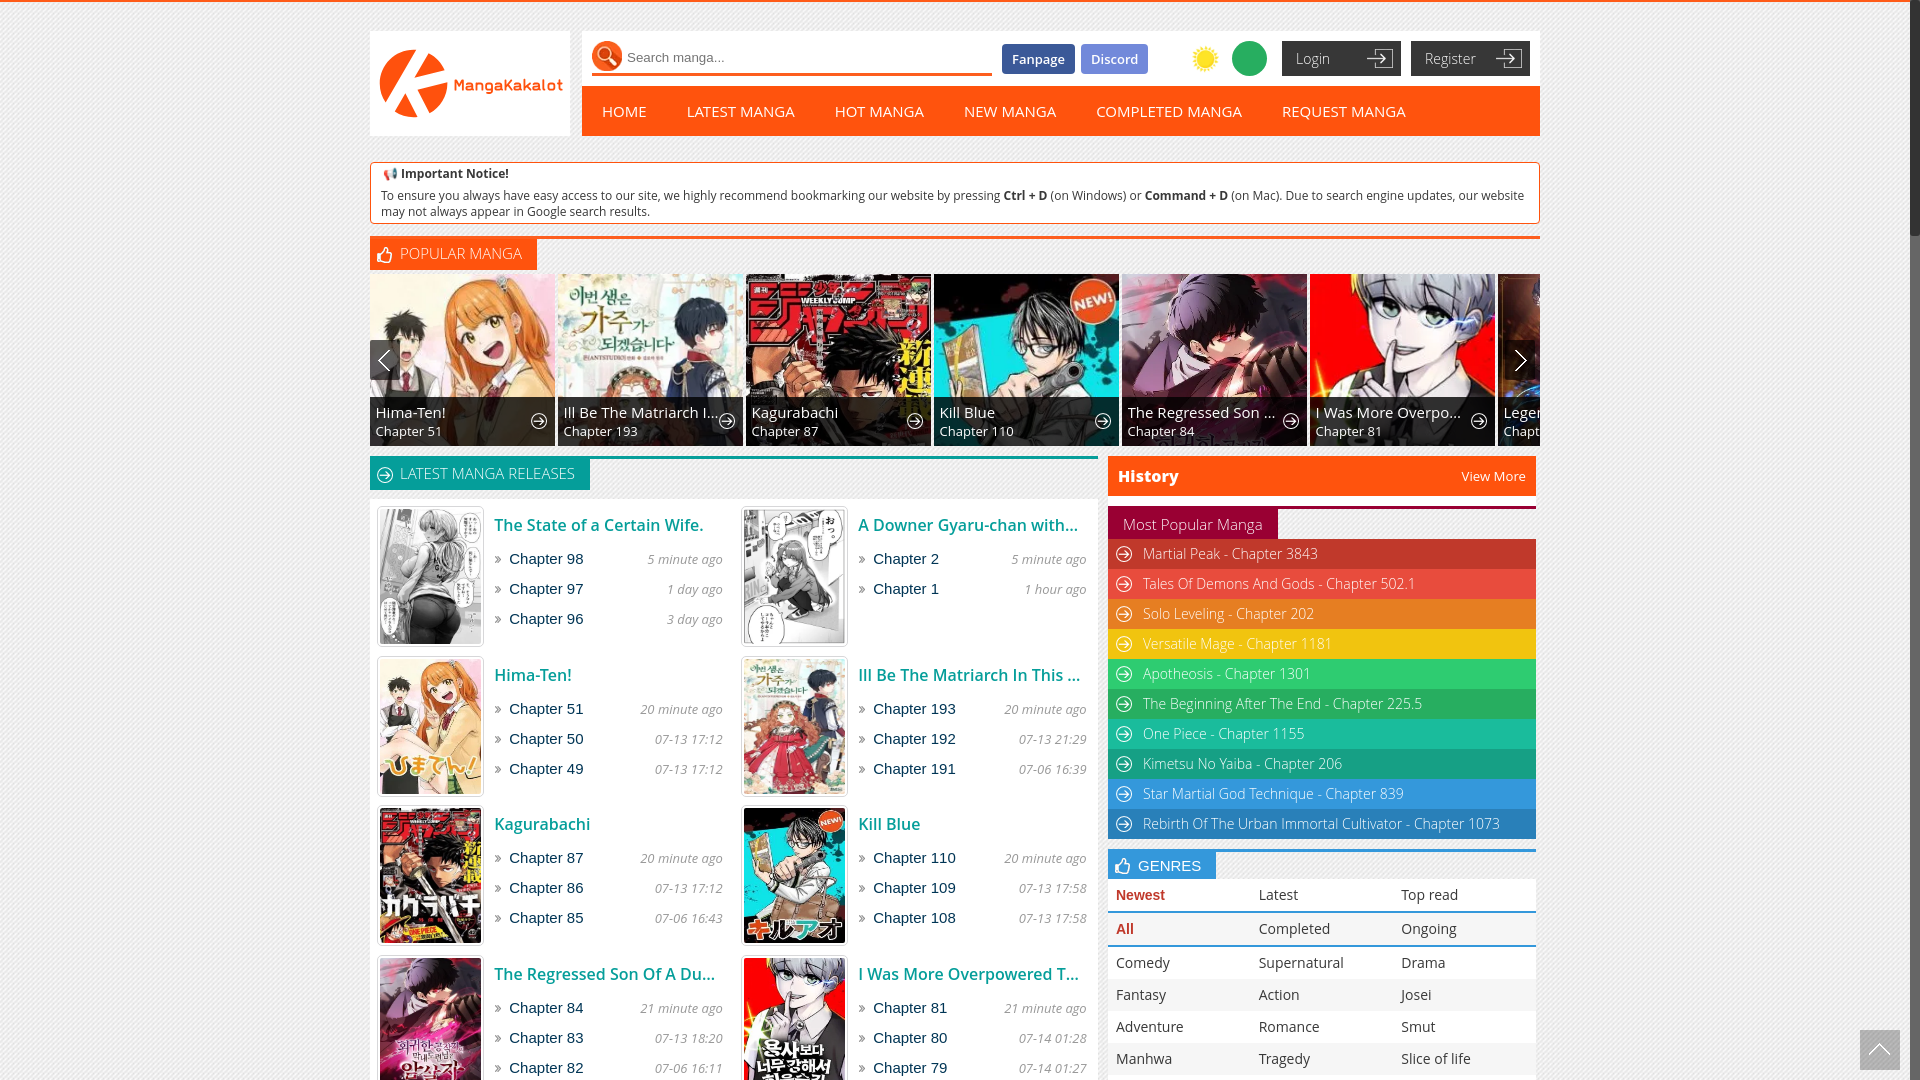
Task: Switch to light mode sun icon
Action: pyautogui.click(x=1205, y=59)
